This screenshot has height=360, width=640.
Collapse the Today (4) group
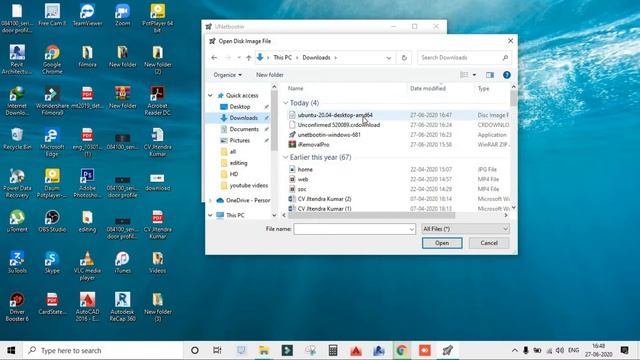coord(286,103)
